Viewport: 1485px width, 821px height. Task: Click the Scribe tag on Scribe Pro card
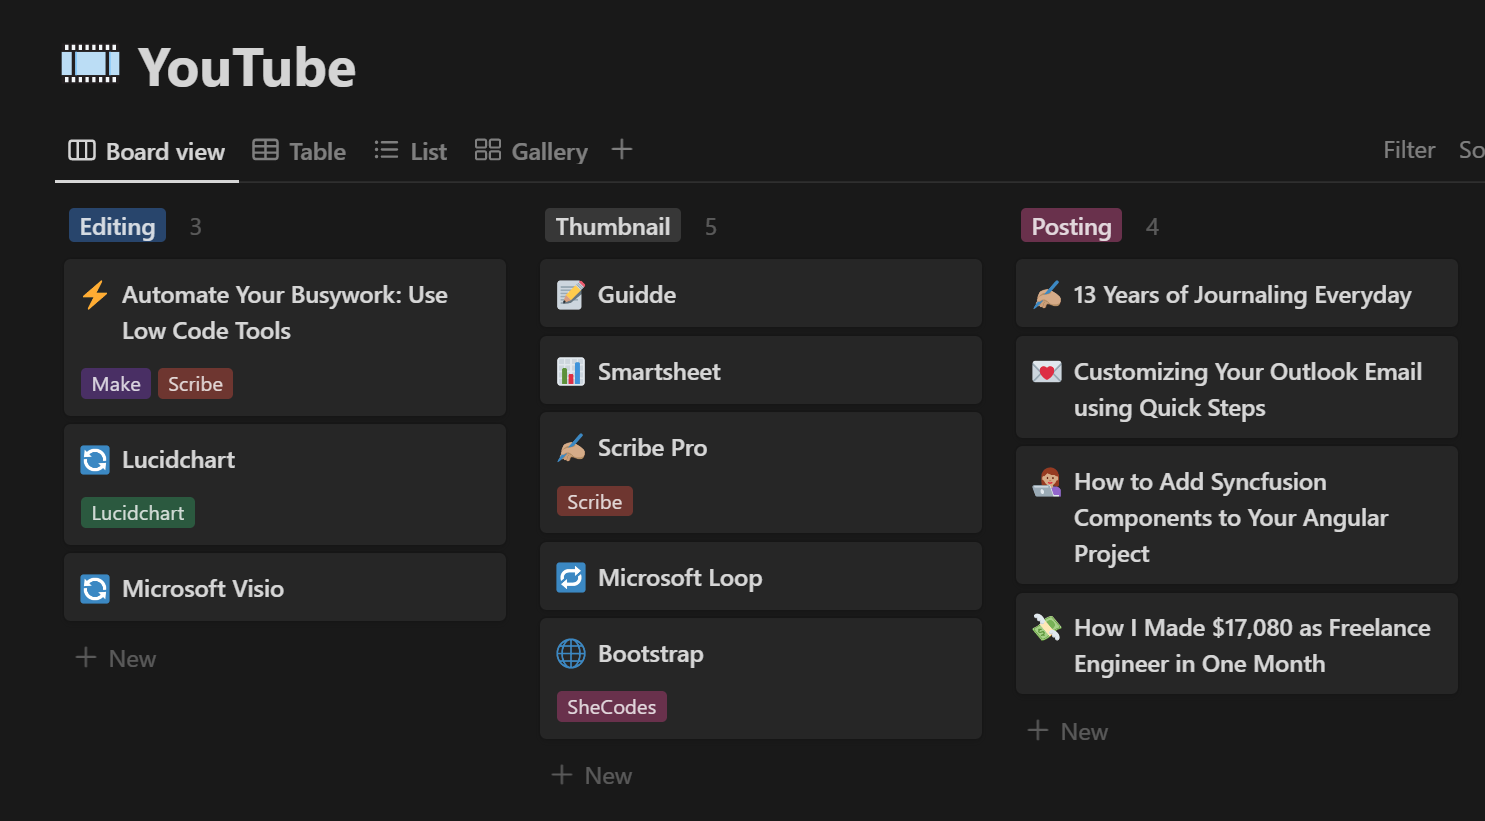tap(595, 502)
